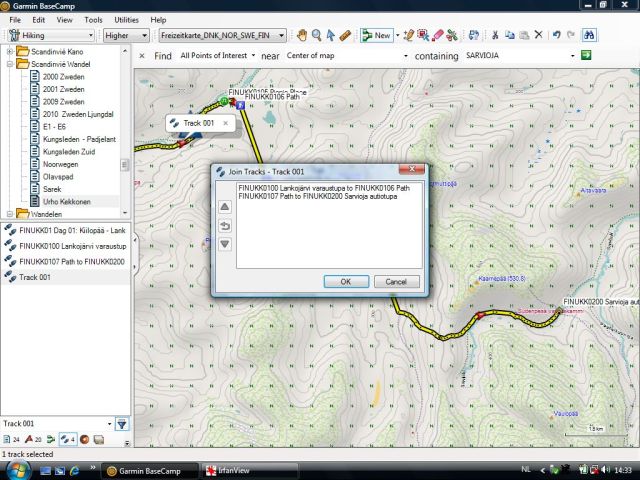Click the filter funnel icon
This screenshot has width=640, height=480.
[x=121, y=424]
